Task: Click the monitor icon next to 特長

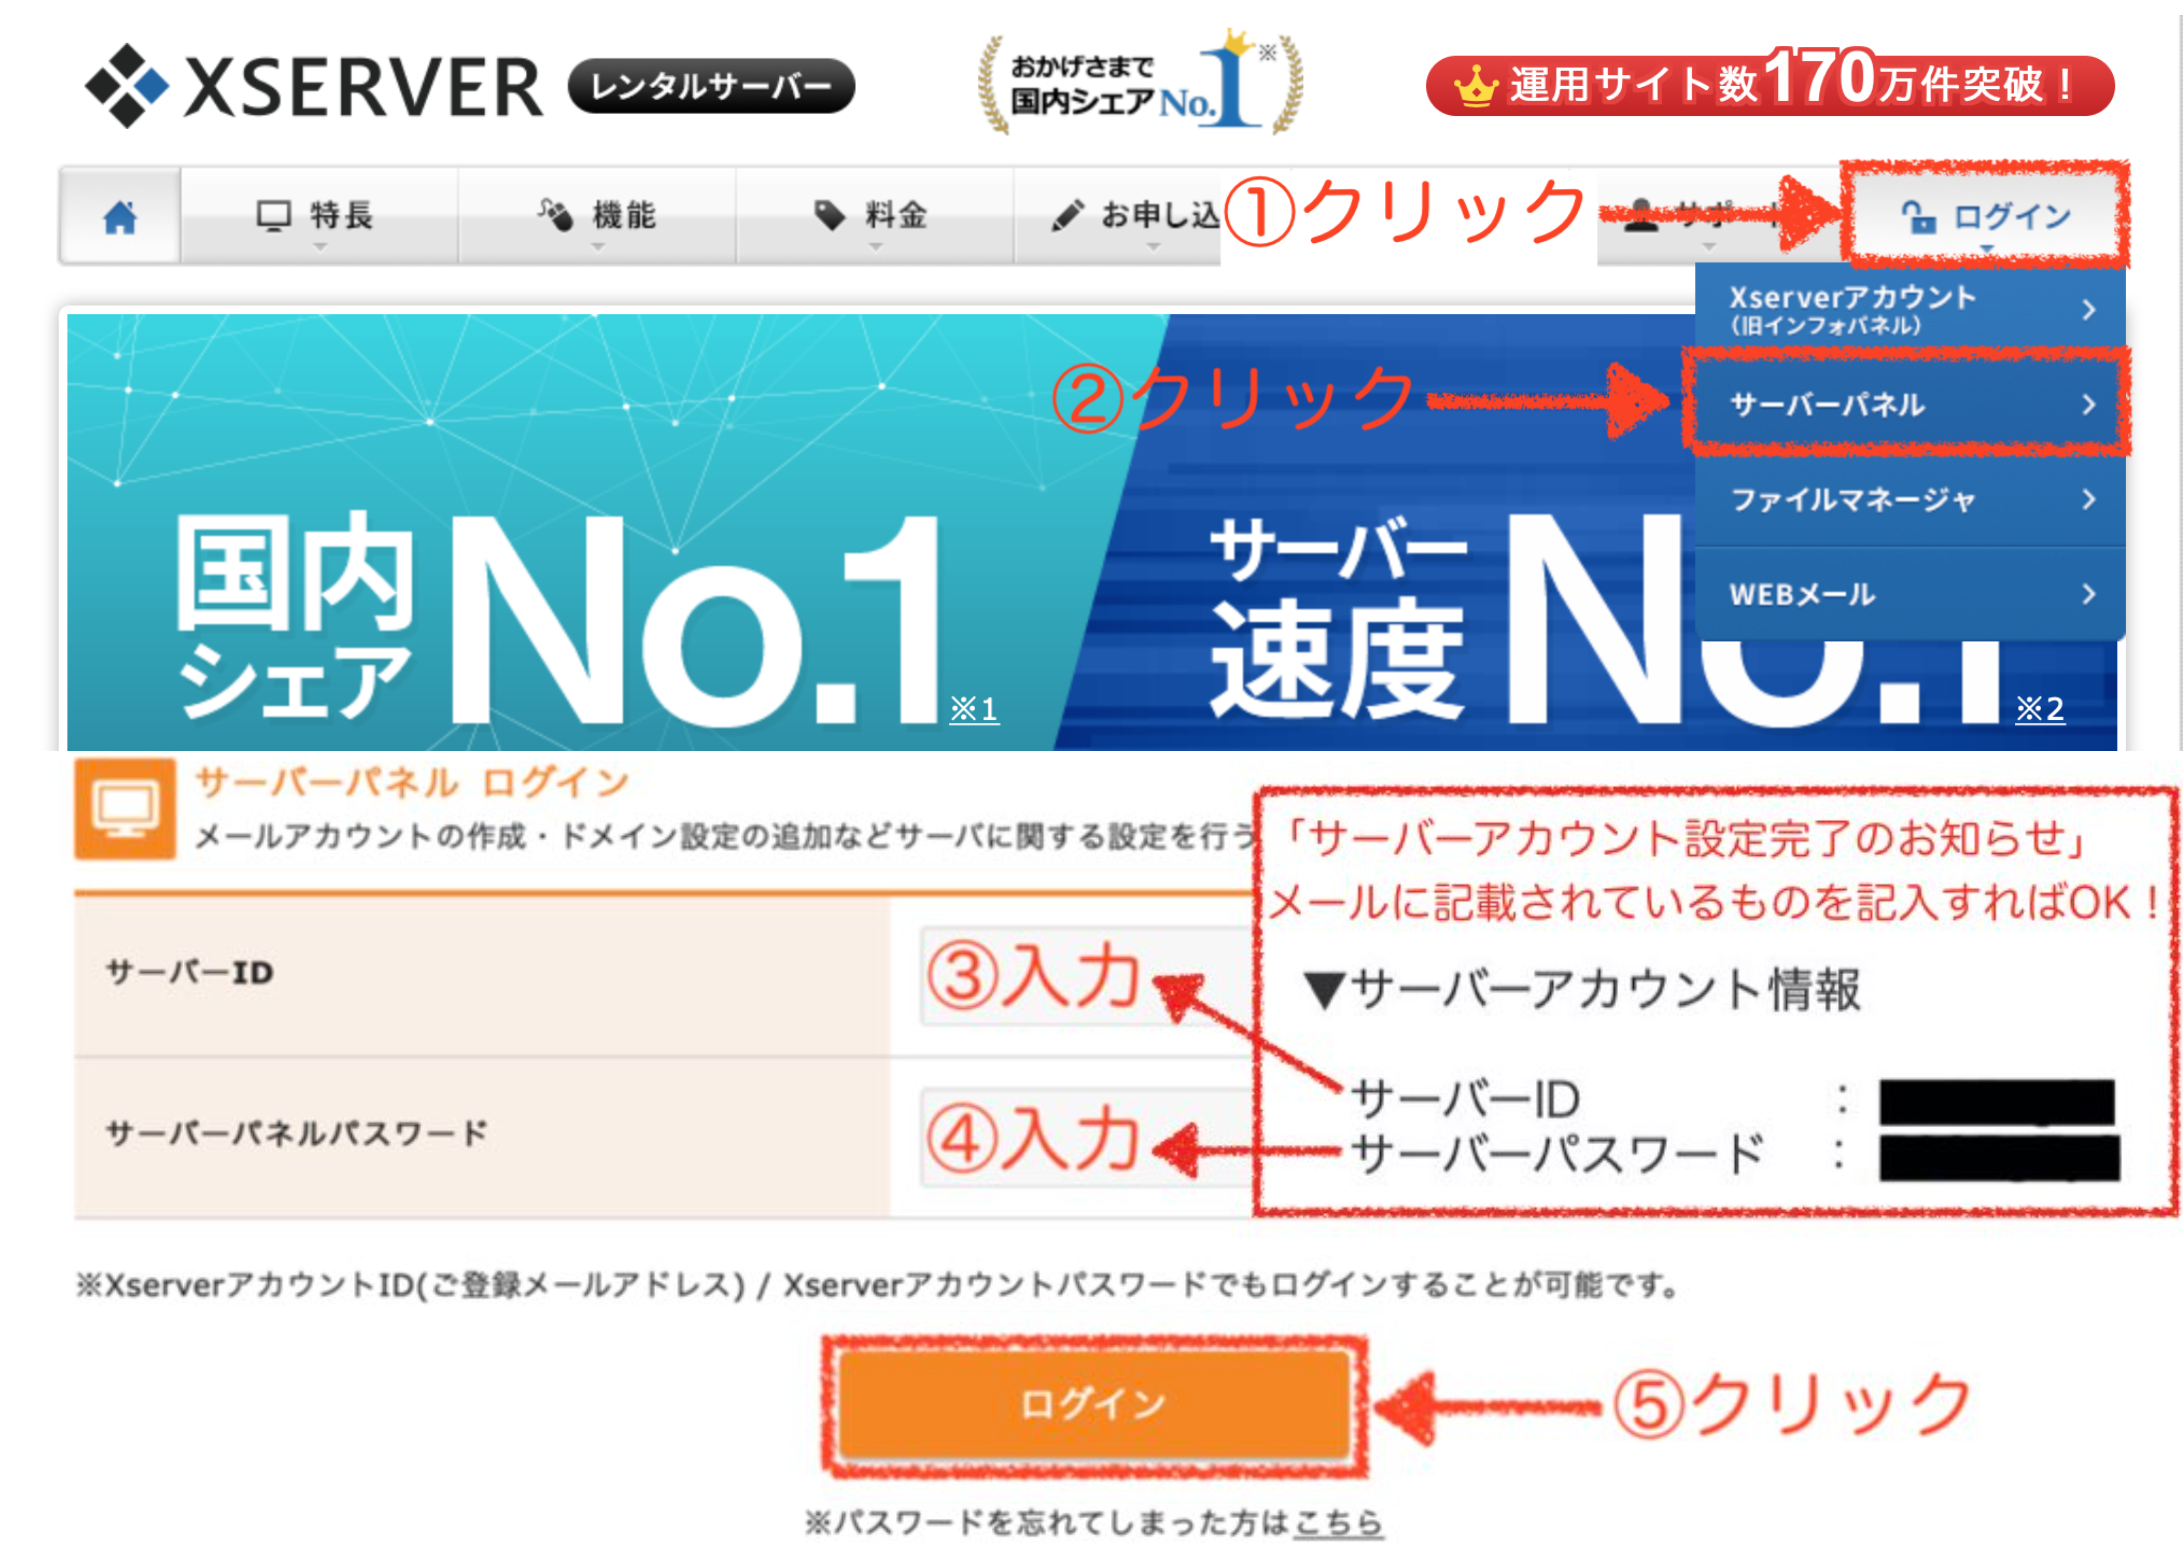Action: point(273,215)
